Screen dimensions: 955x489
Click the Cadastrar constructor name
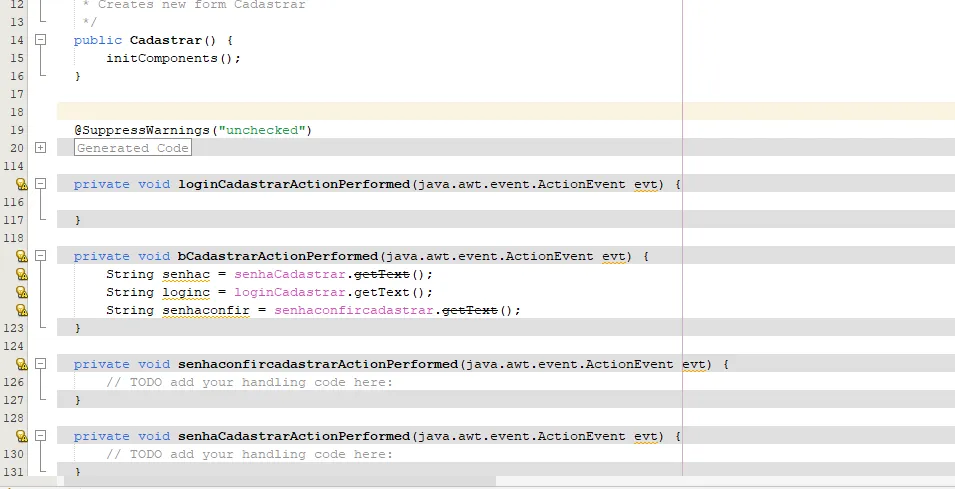[166, 40]
